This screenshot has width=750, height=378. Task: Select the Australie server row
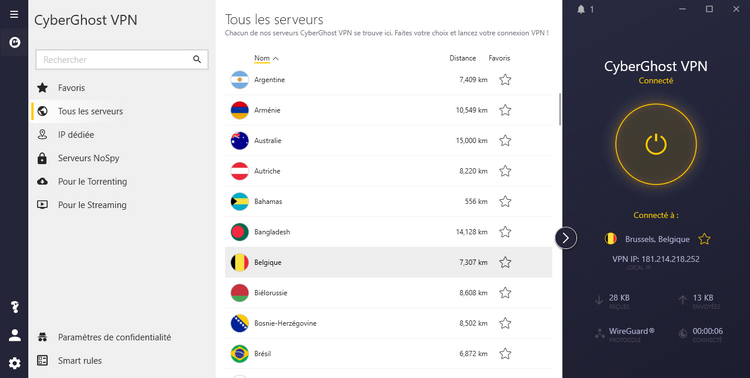pyautogui.click(x=388, y=141)
